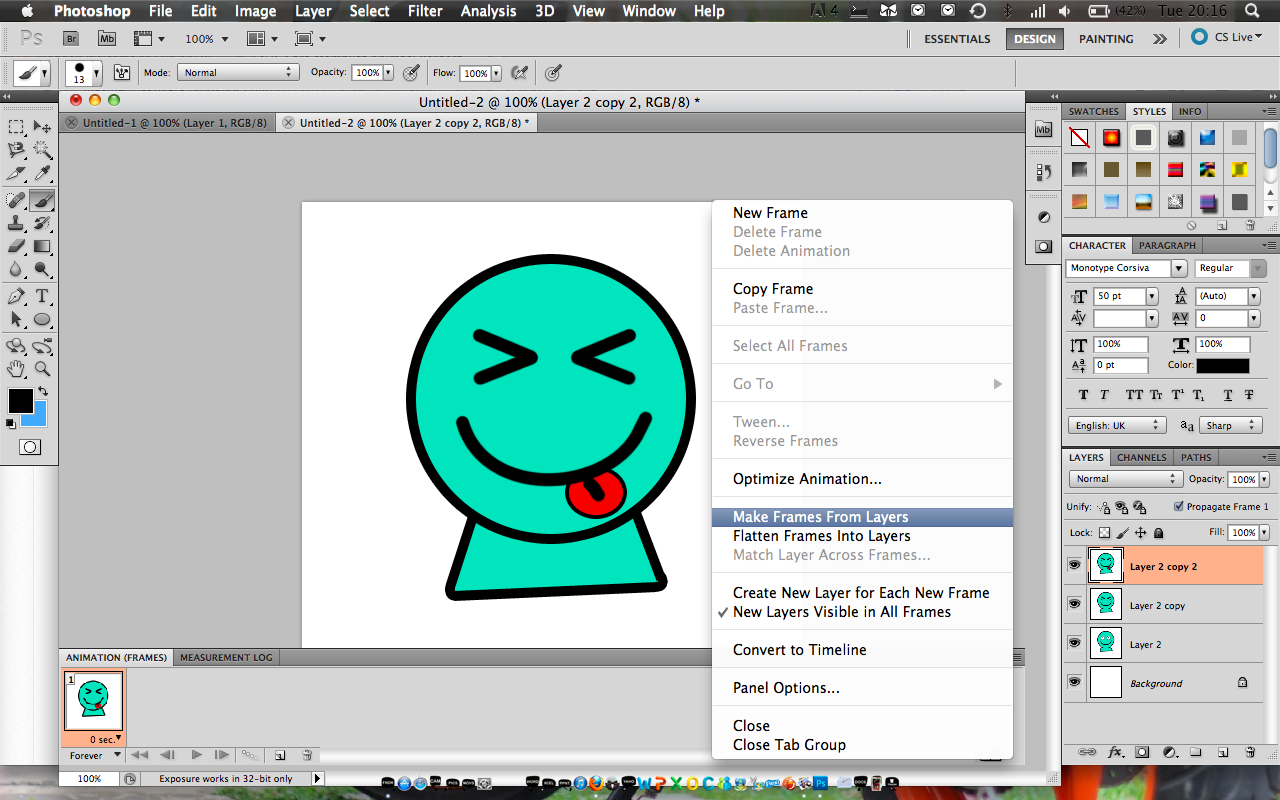
Task: Toggle Quick Mask mode in toolbox
Action: point(30,447)
